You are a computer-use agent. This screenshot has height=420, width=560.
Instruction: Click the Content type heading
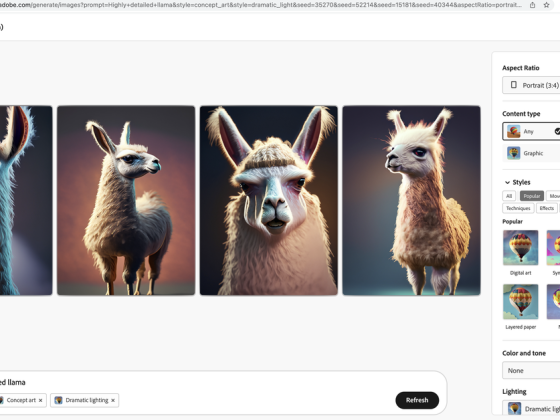click(521, 114)
